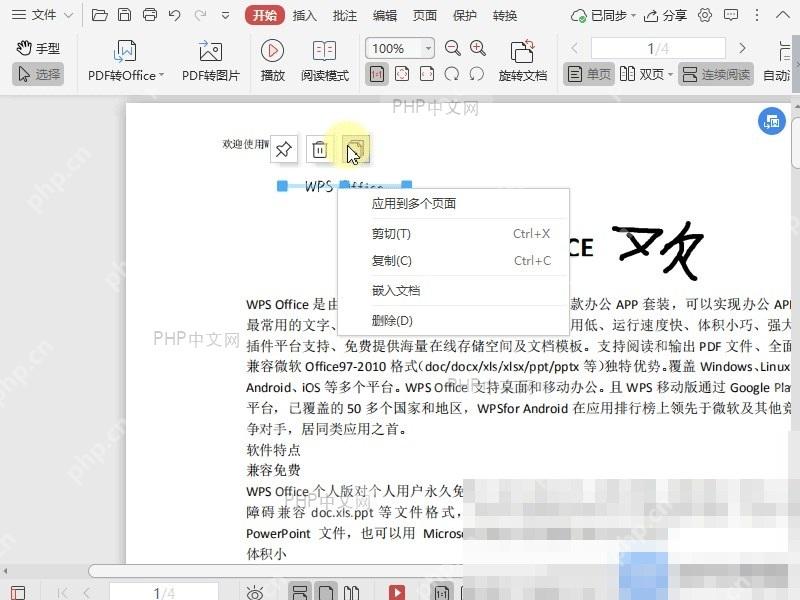Click the feedback chat bubble icon

(731, 15)
